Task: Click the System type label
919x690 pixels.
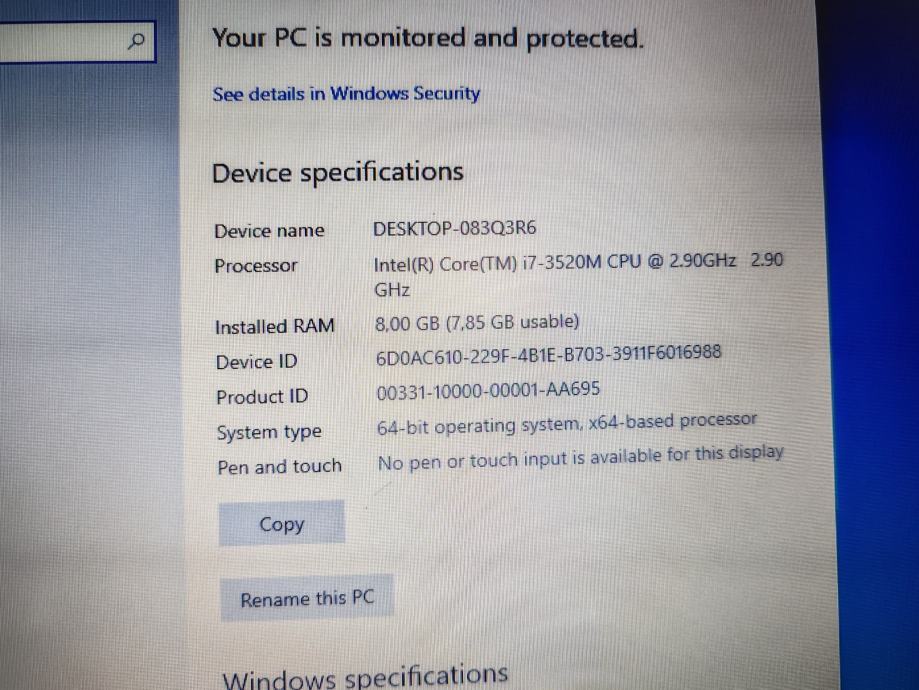Action: (269, 433)
